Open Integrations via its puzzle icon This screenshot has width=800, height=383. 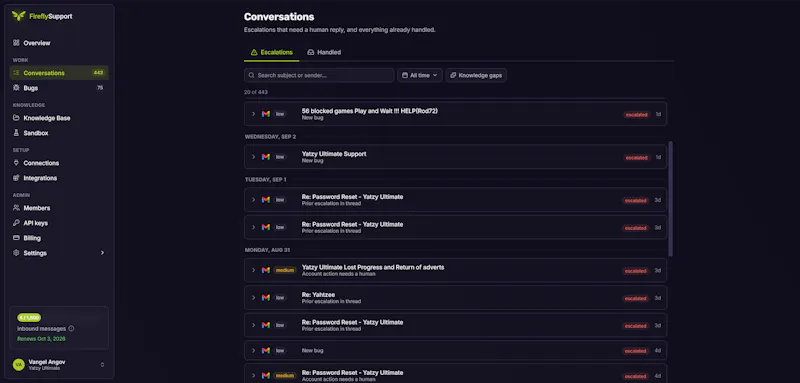click(16, 178)
